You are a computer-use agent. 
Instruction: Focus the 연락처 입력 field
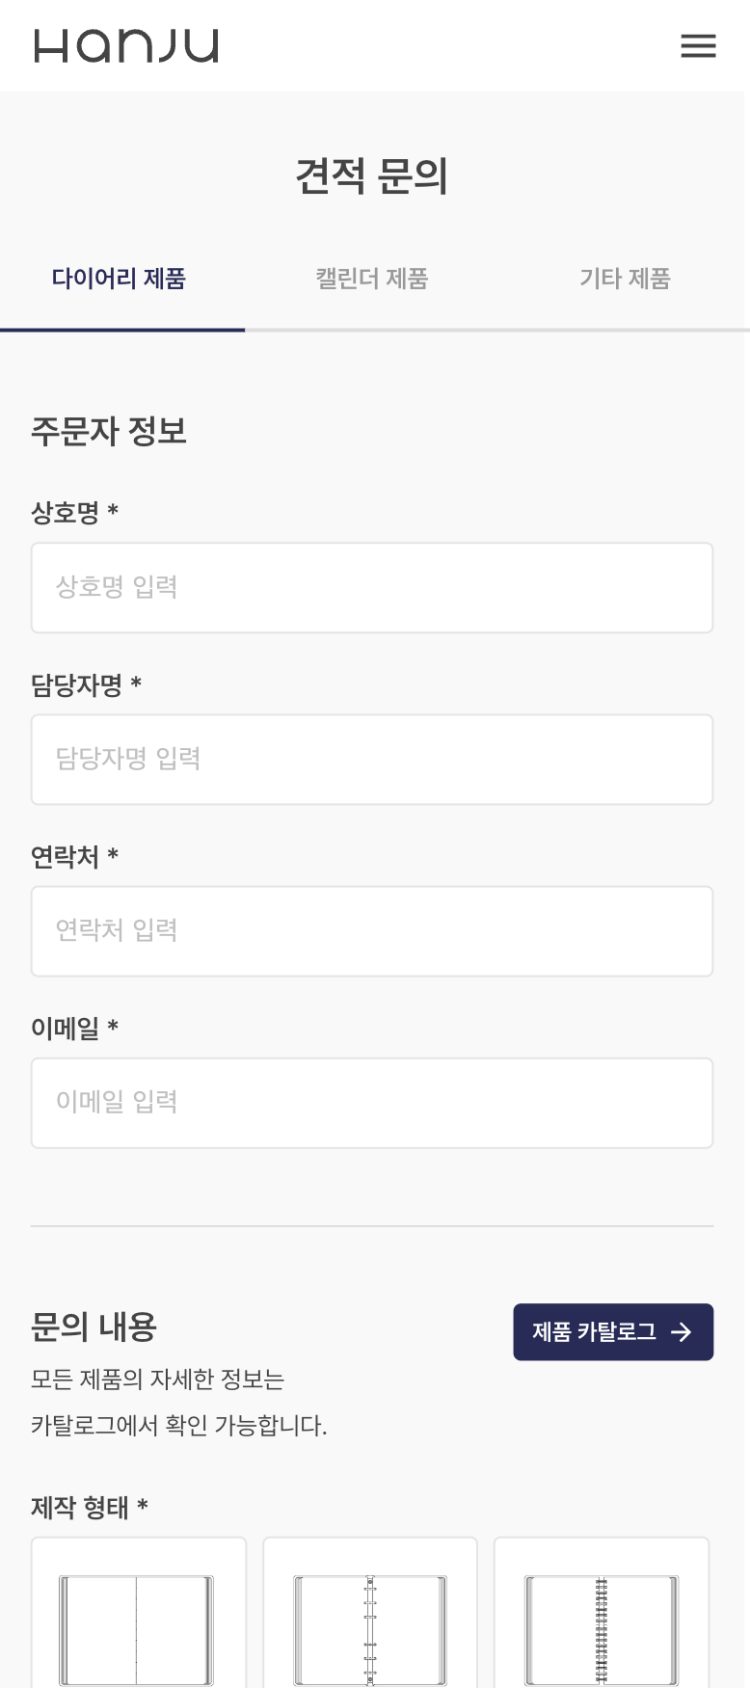372,931
